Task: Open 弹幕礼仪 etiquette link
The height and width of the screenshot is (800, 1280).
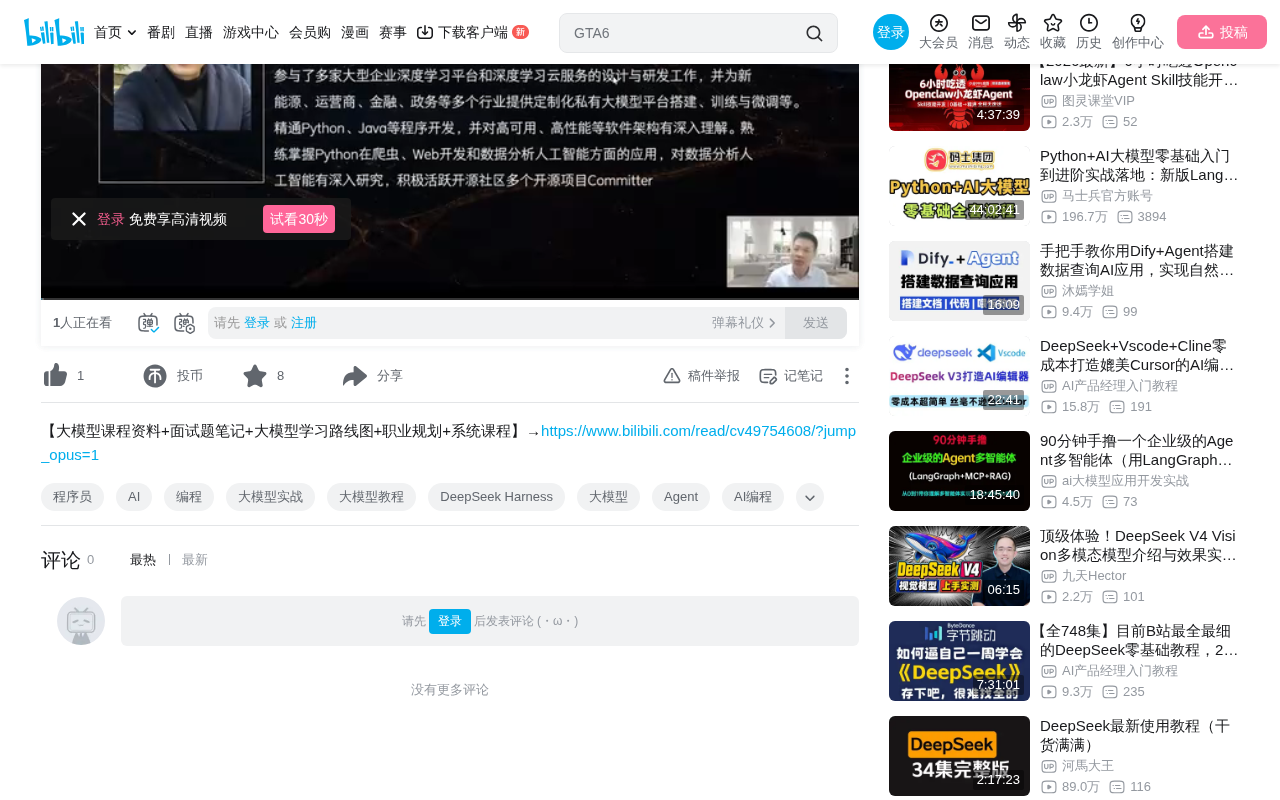Action: [x=744, y=323]
